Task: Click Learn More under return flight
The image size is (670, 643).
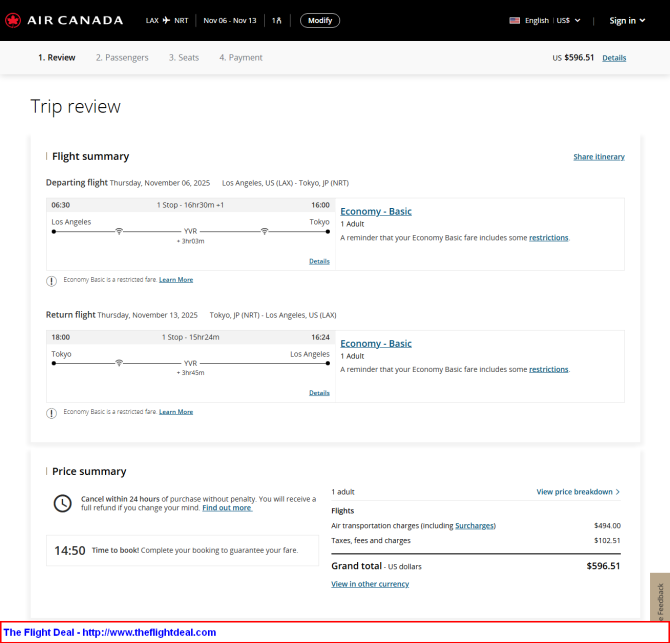Action: (176, 411)
